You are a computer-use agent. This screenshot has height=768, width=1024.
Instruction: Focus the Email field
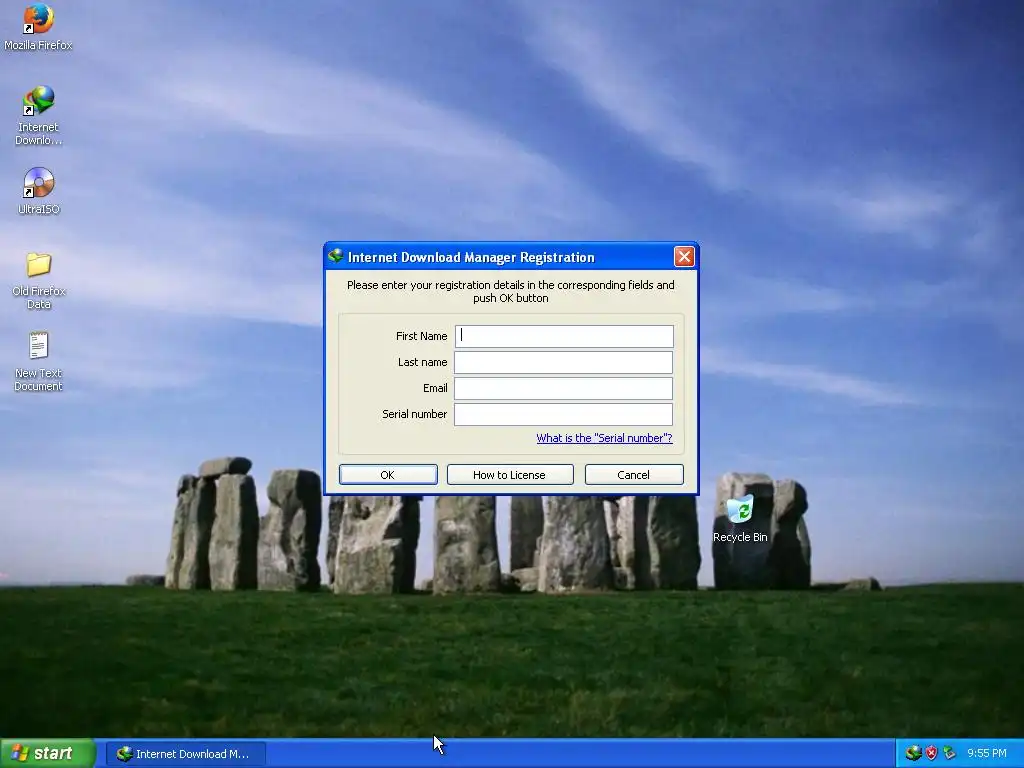point(564,389)
